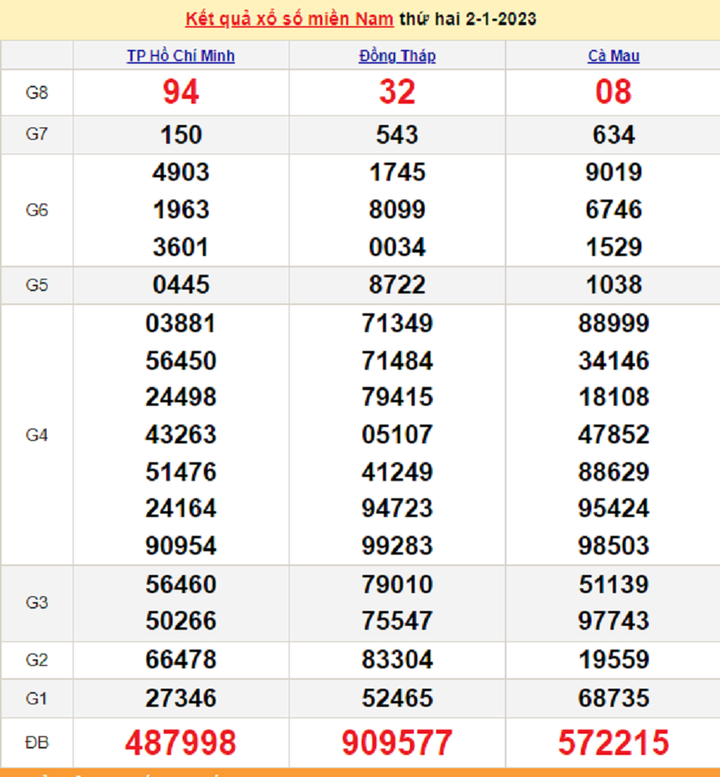Click the G1 number 27346
This screenshot has height=777, width=720.
181,697
